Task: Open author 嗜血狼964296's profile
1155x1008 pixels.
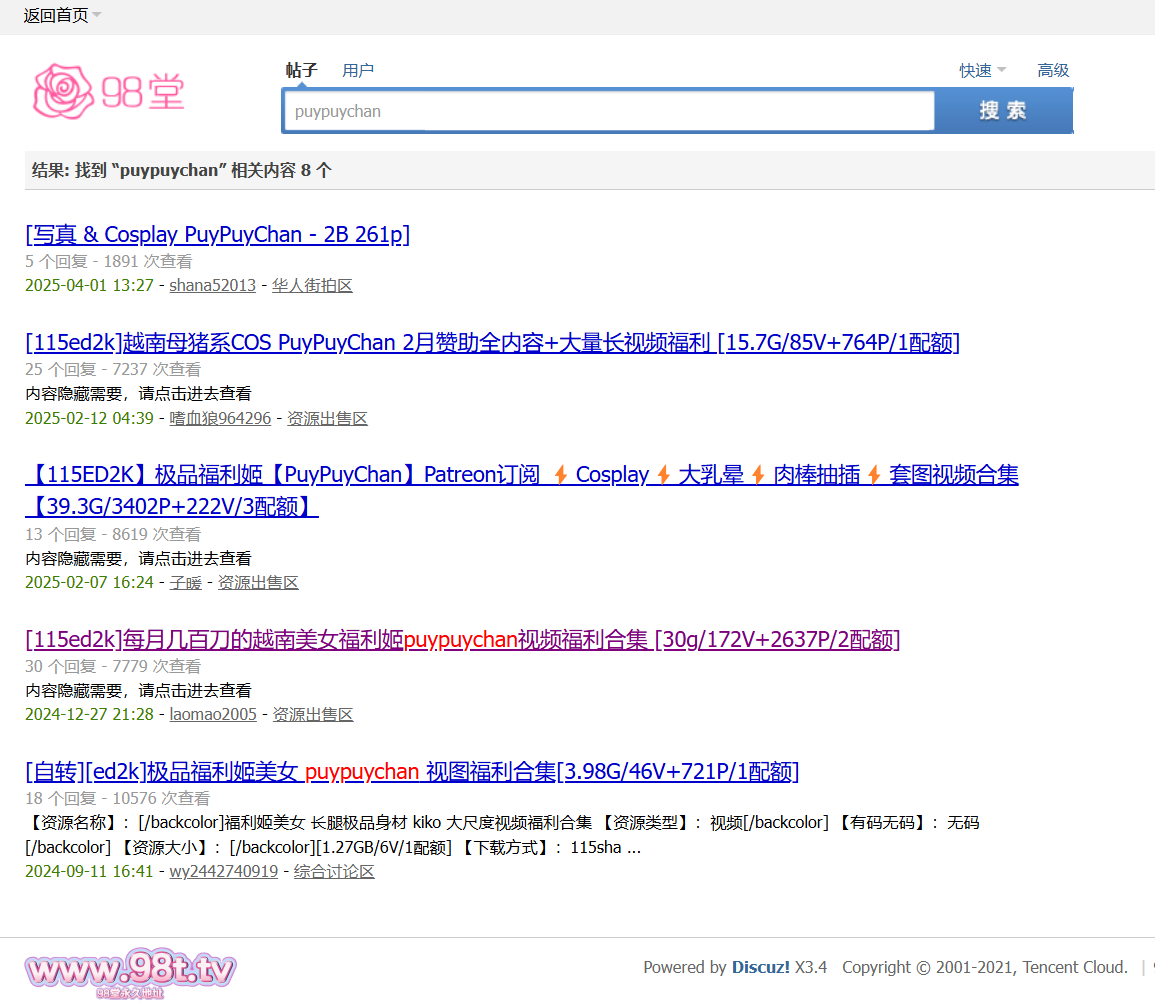Action: pos(220,418)
